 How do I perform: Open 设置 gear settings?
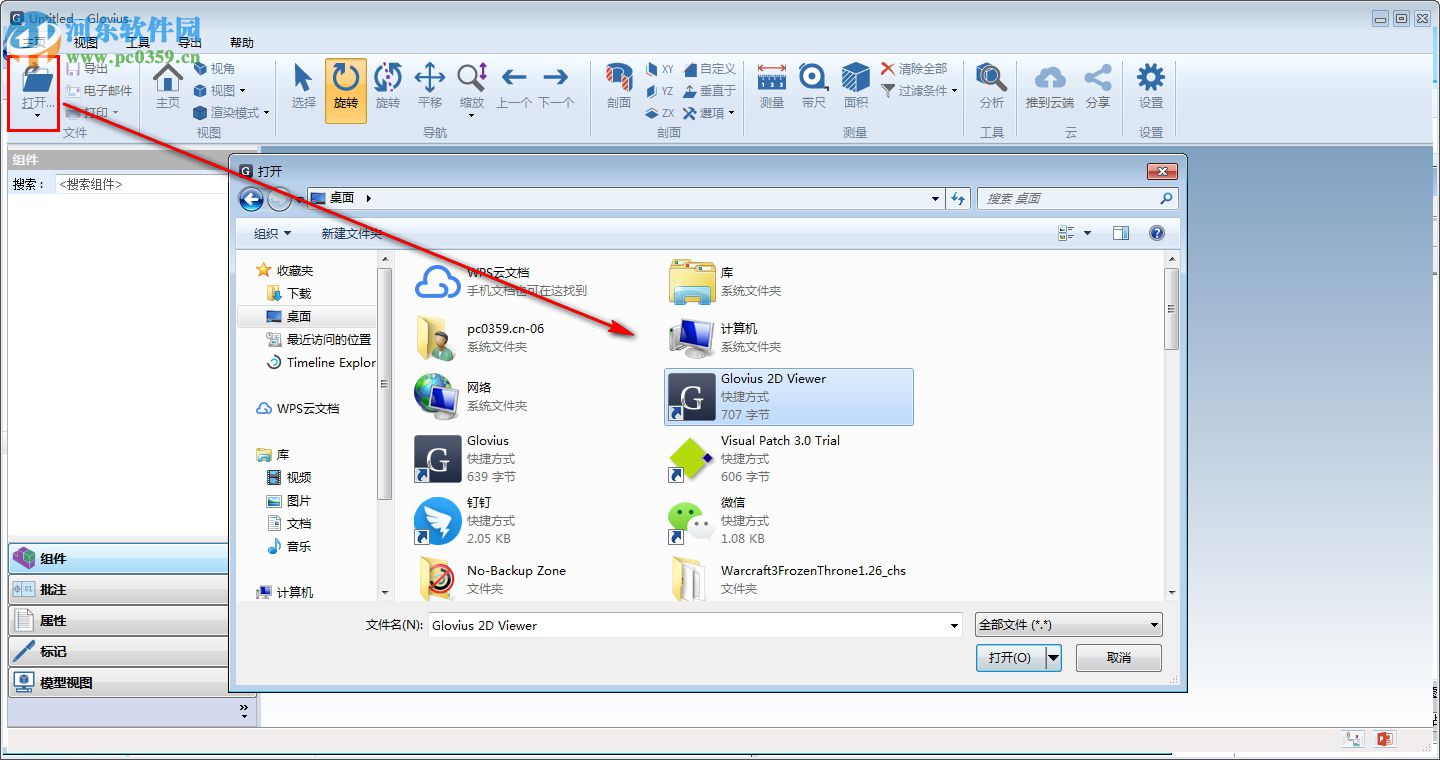1151,86
